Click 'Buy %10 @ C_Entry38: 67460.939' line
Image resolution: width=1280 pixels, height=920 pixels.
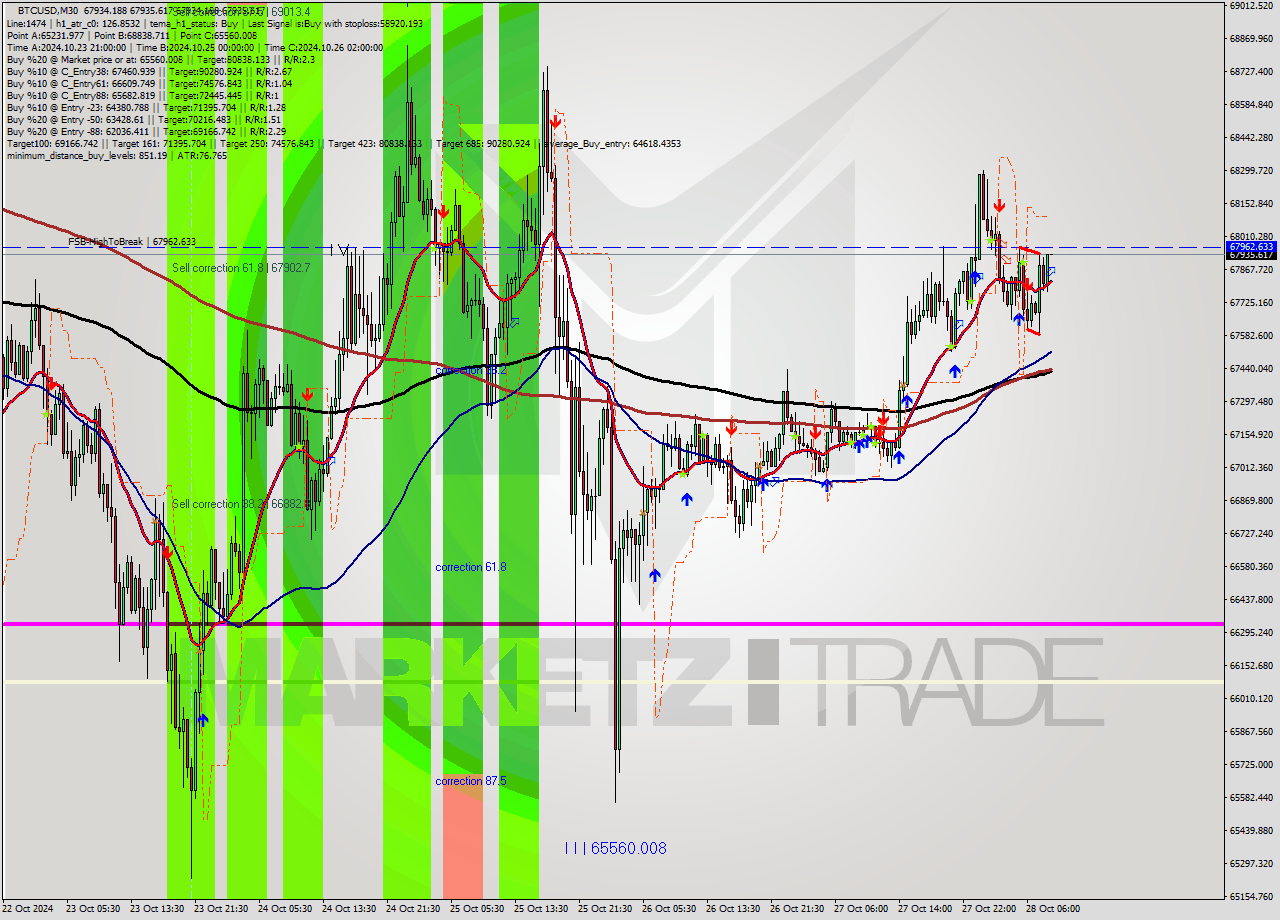tap(149, 71)
